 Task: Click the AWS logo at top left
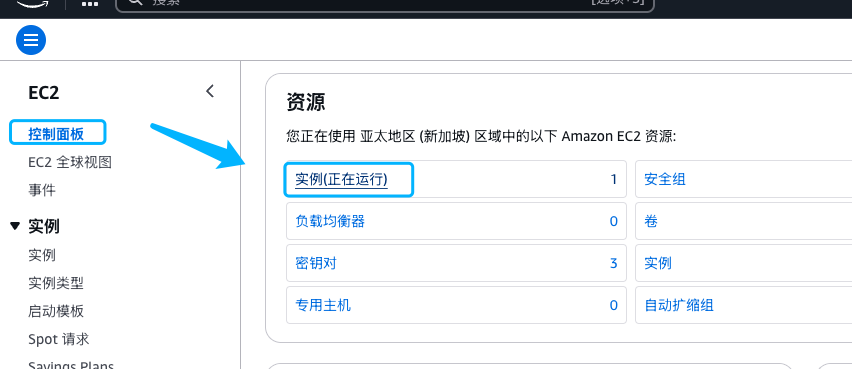point(33,3)
